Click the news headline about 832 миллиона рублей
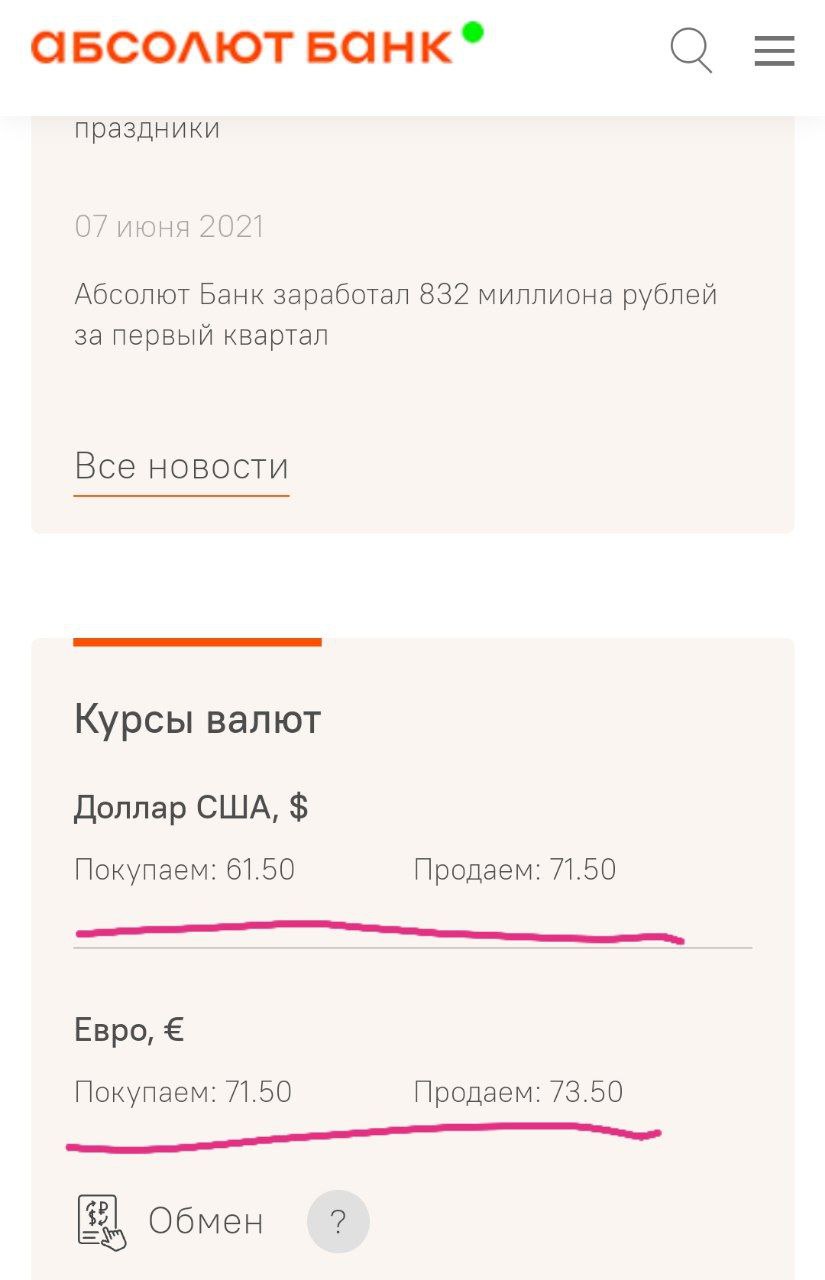The height and width of the screenshot is (1280, 825). click(396, 313)
